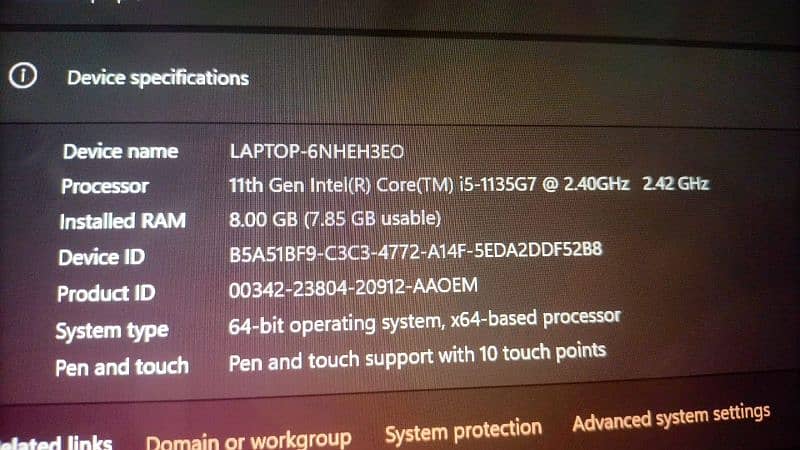The height and width of the screenshot is (450, 800).
Task: Click the Installed RAM label
Action: (x=122, y=221)
